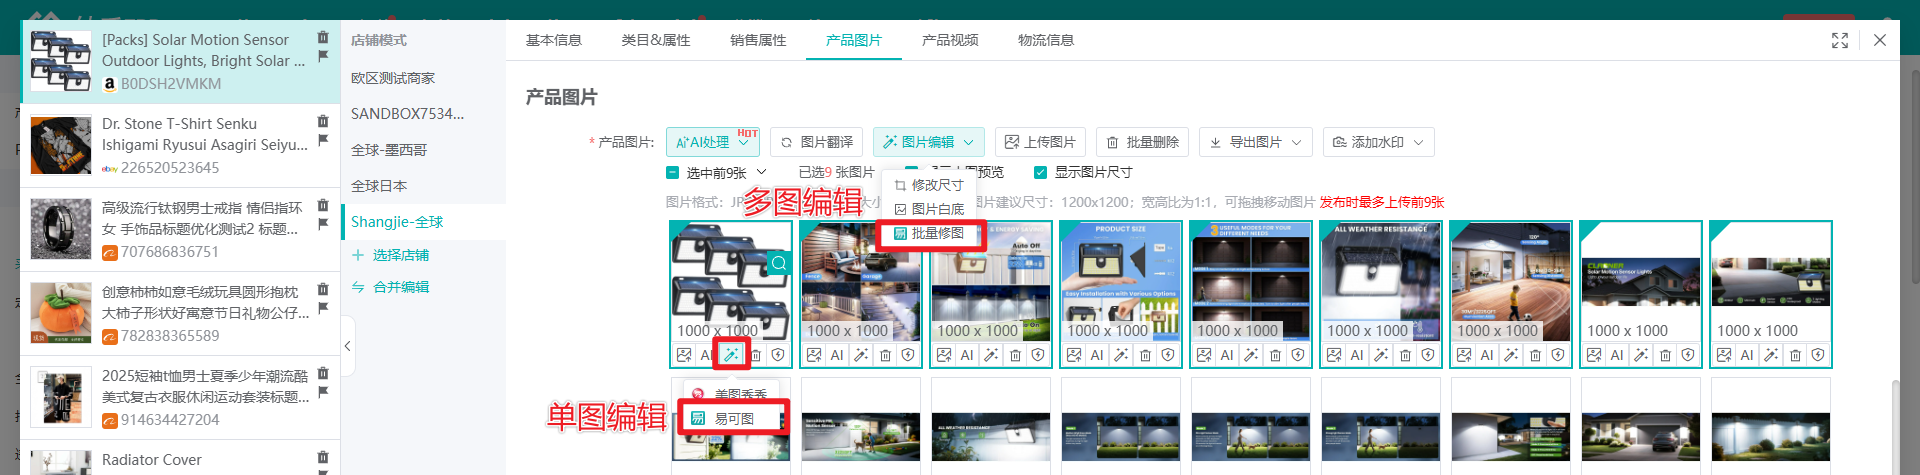
Task: Click replace-image icon under Auto Off image
Action: pyautogui.click(x=944, y=355)
